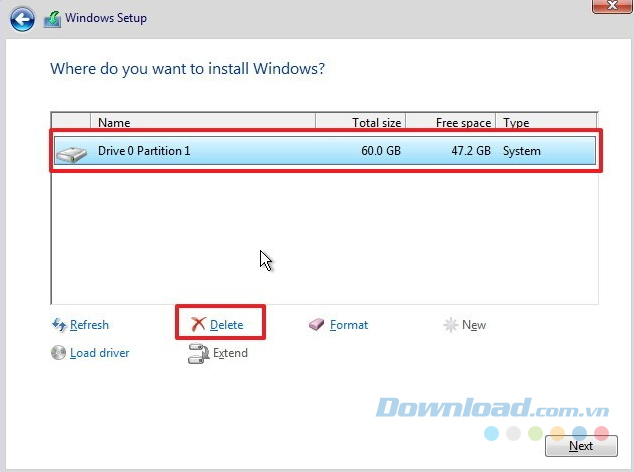This screenshot has width=634, height=472.
Task: Click the red X Delete icon
Action: click(x=198, y=324)
